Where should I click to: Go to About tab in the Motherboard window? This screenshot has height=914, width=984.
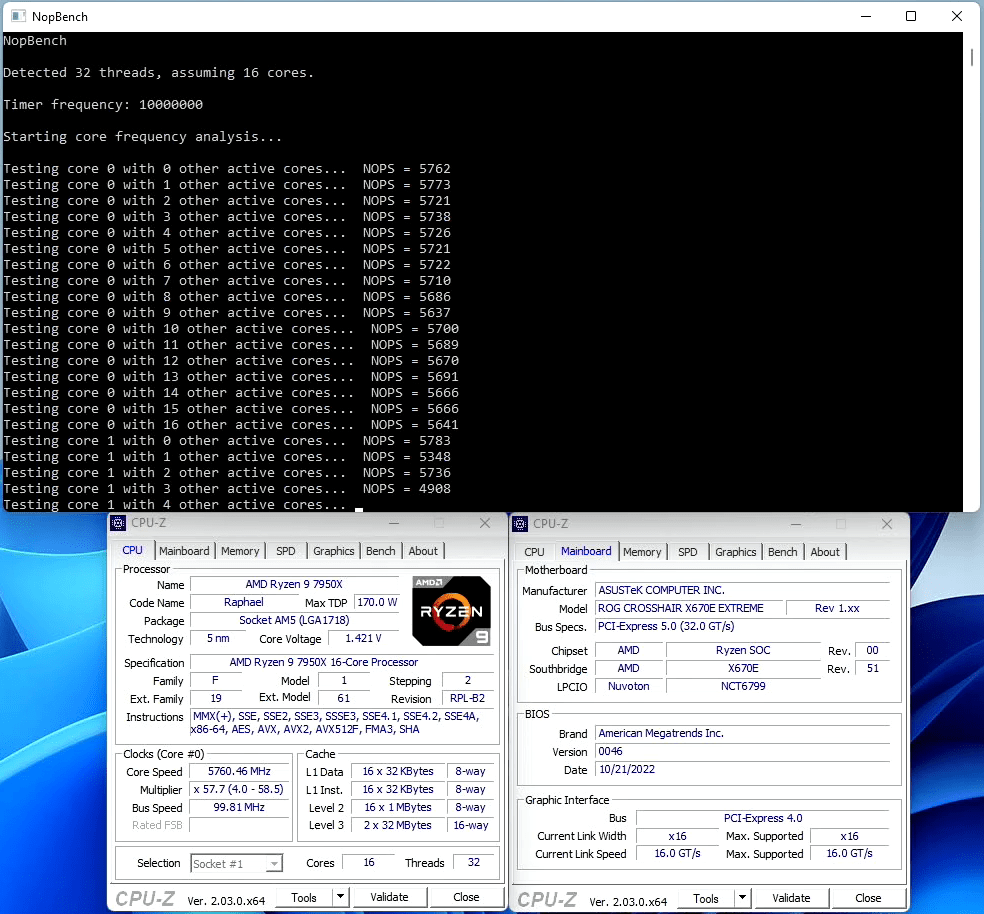(825, 552)
